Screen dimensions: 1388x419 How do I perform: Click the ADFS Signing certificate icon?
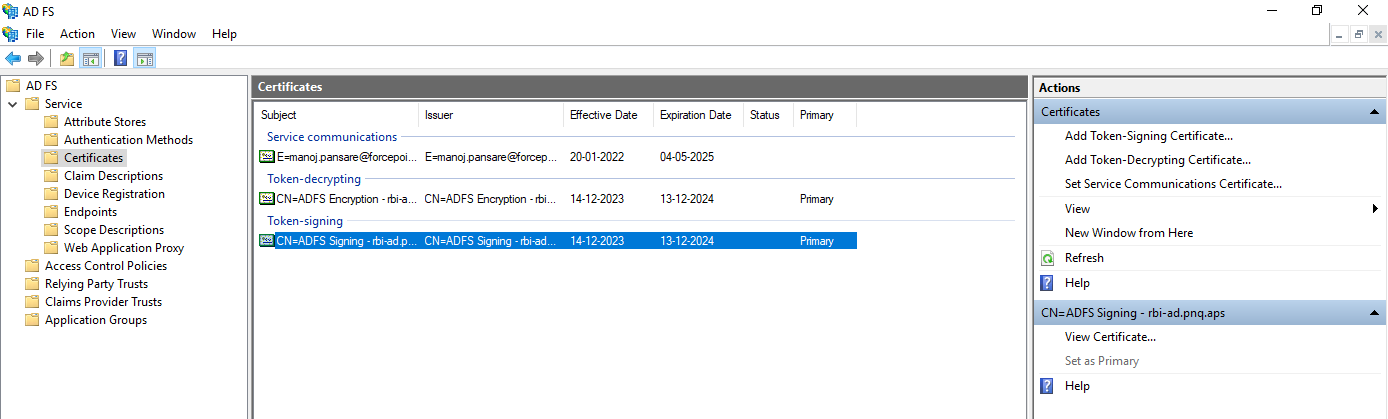pyautogui.click(x=267, y=241)
